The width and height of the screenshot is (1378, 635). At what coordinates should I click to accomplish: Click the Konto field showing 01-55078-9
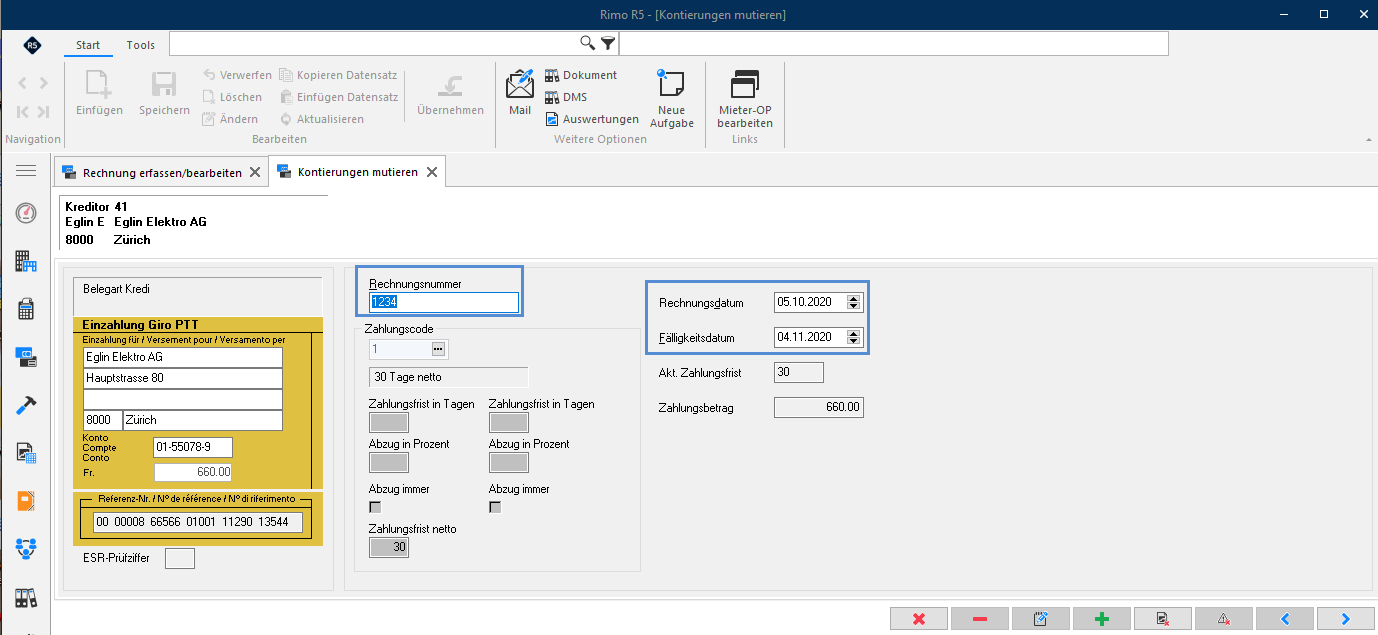tap(193, 447)
